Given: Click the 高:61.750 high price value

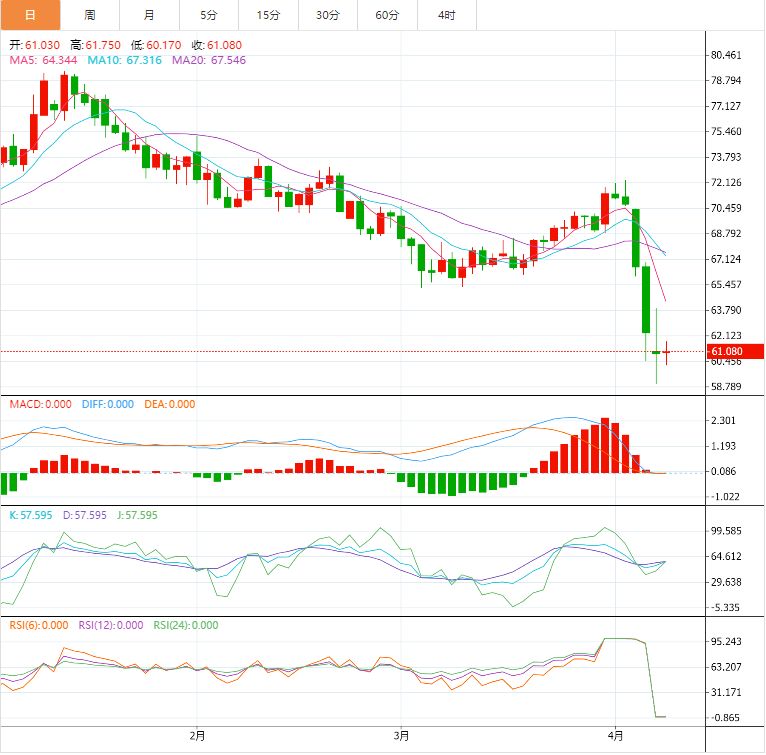Looking at the screenshot, I should click(x=95, y=45).
